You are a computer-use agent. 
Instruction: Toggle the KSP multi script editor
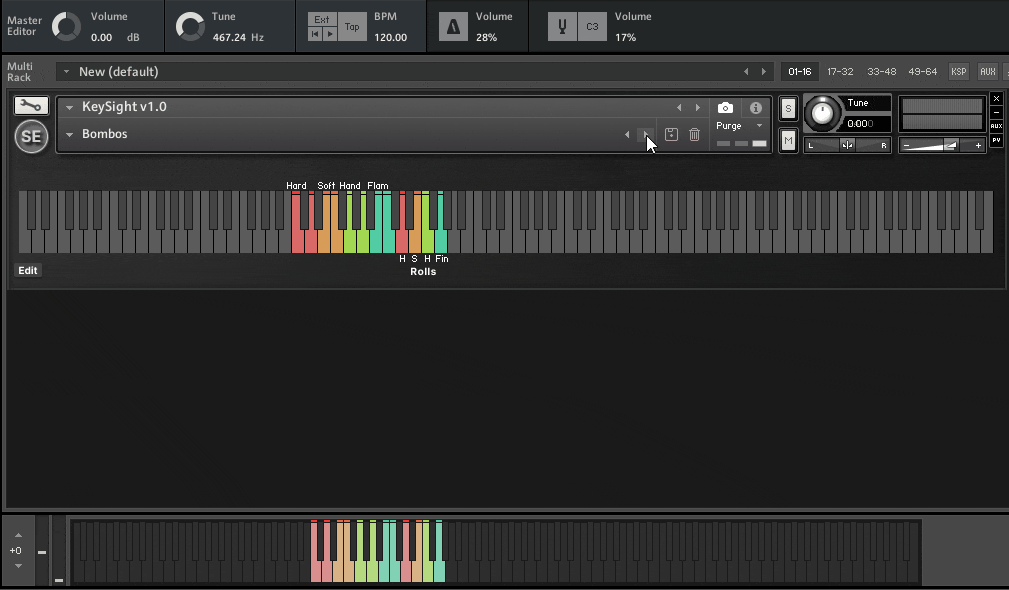pyautogui.click(x=959, y=71)
